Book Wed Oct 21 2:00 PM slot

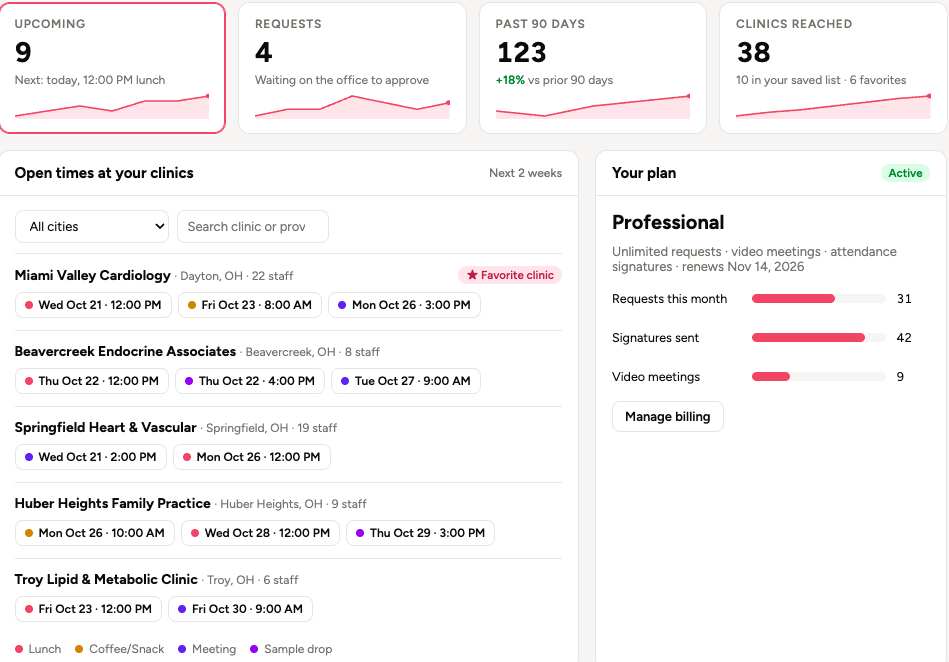pos(91,457)
